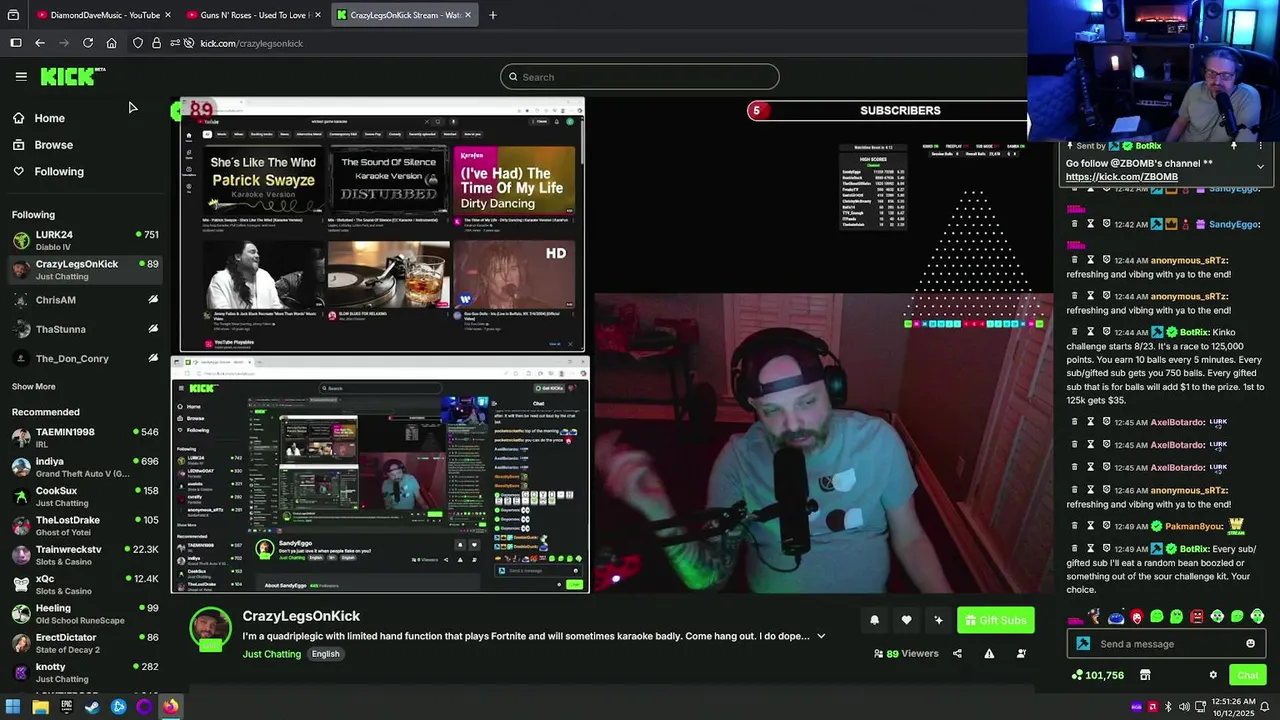The image size is (1280, 720).
Task: Open recommended channel indiya
Action: tap(85, 467)
